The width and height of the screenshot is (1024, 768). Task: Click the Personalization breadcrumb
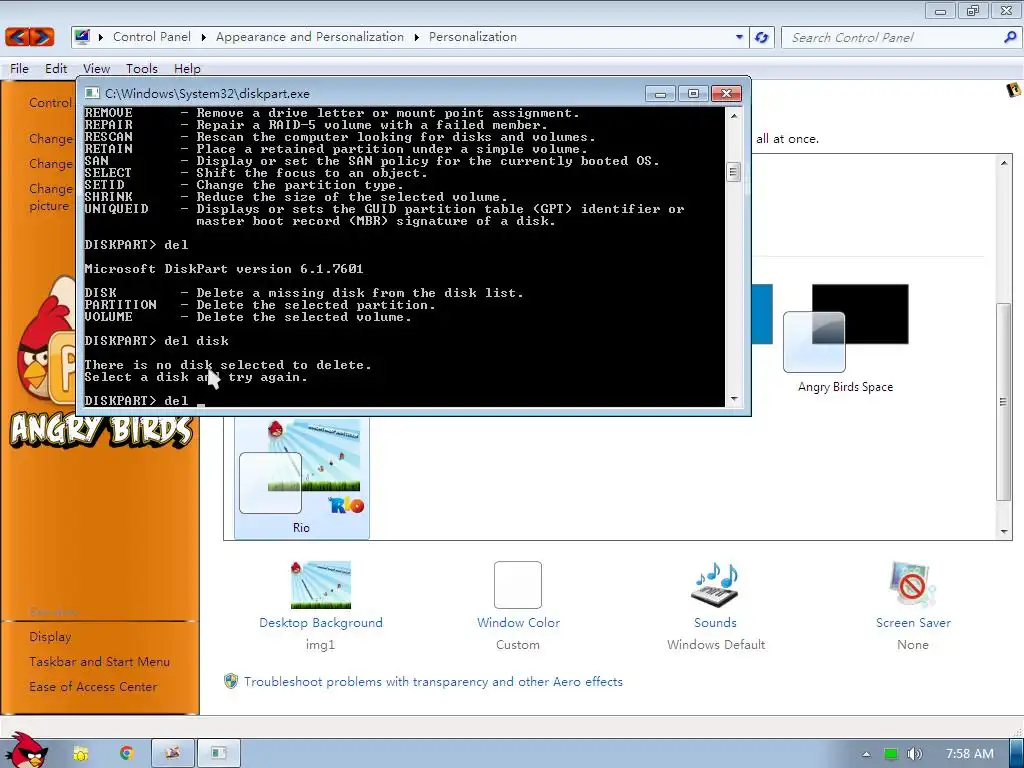473,37
